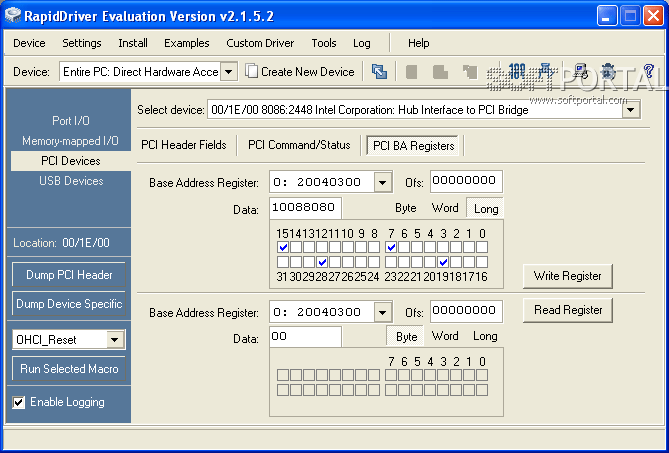Viewport: 669px width, 453px height.
Task: Click the device scan icon in toolbar
Action: (379, 72)
